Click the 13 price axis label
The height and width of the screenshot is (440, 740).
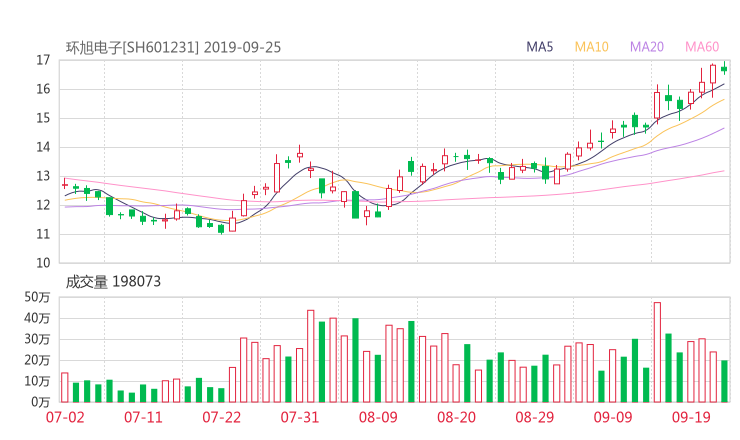43,176
